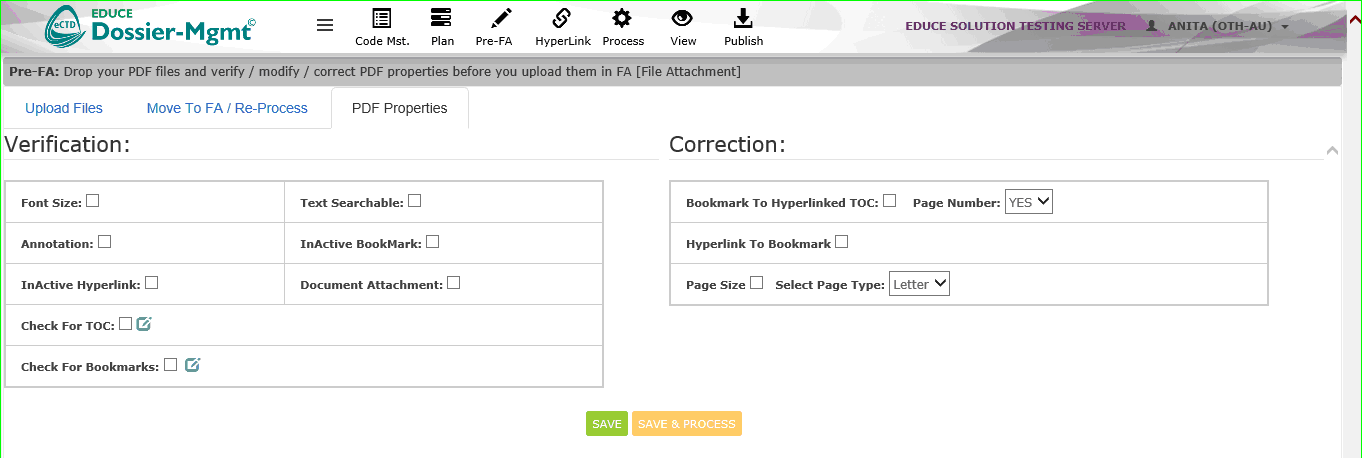The height and width of the screenshot is (458, 1362).
Task: Open the Select Page Type Letter dropdown
Action: point(919,284)
